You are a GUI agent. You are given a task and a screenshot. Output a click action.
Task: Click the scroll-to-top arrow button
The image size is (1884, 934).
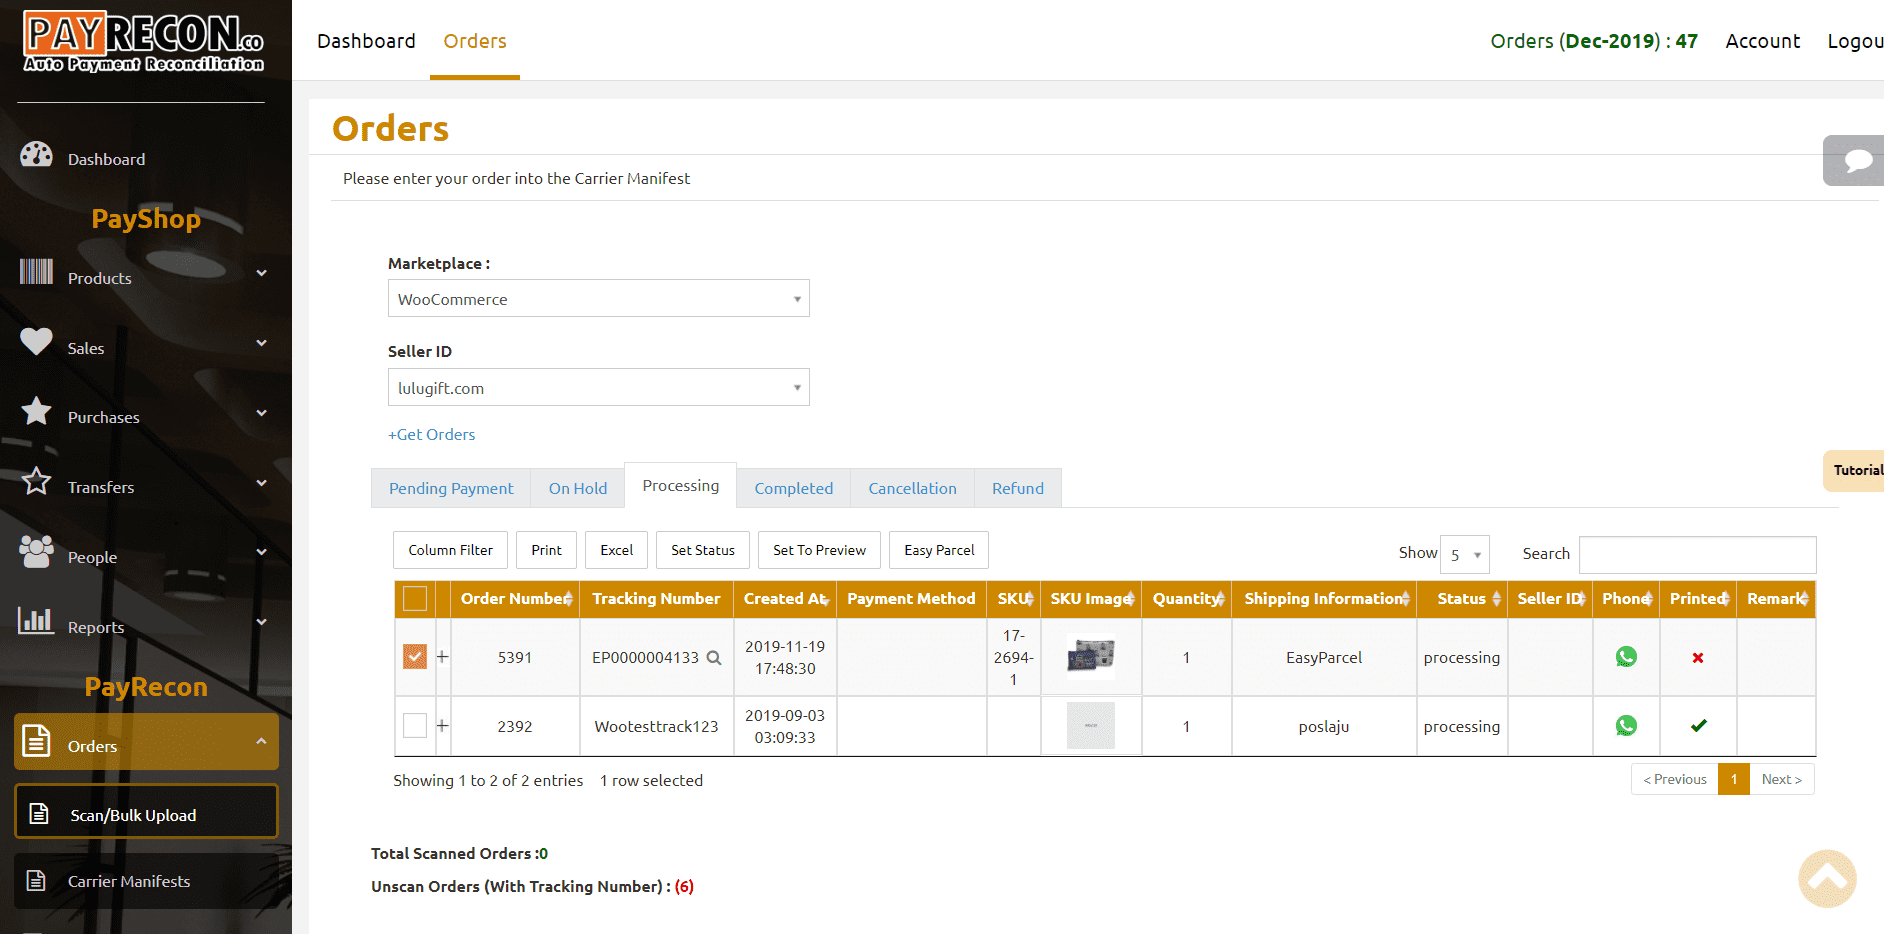(x=1827, y=879)
